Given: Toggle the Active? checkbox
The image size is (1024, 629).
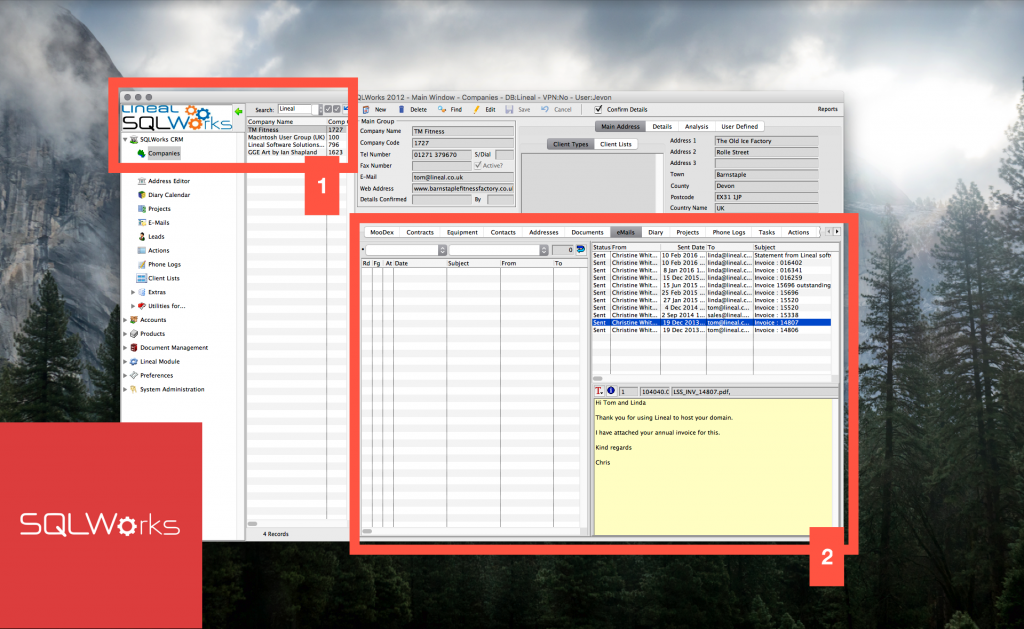Looking at the screenshot, I should pos(477,166).
